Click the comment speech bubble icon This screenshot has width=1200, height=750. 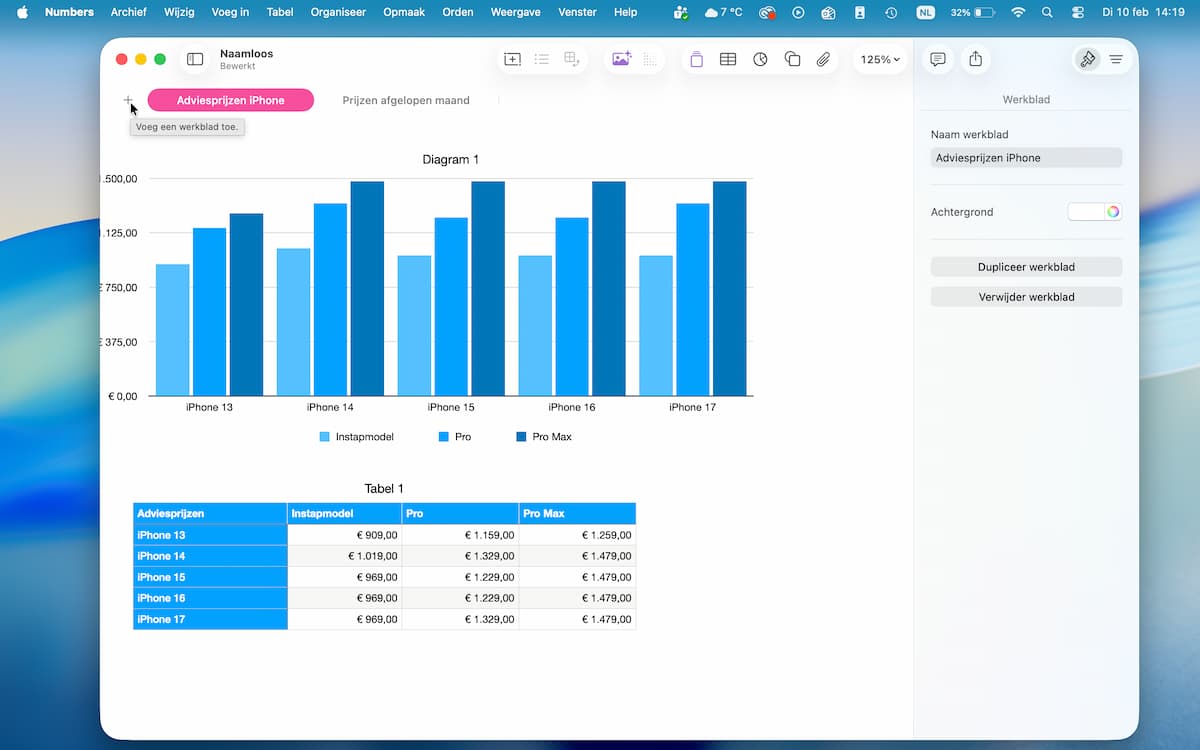coord(937,60)
